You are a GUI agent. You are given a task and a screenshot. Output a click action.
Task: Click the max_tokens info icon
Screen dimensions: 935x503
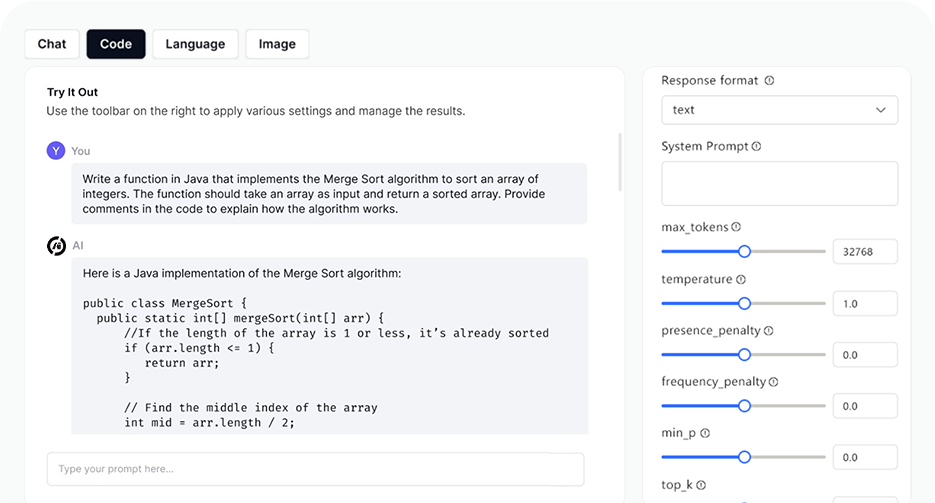point(736,227)
